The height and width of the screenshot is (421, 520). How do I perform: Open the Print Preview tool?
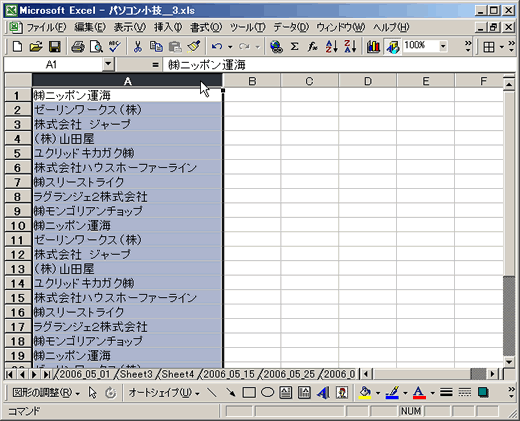pyautogui.click(x=96, y=46)
